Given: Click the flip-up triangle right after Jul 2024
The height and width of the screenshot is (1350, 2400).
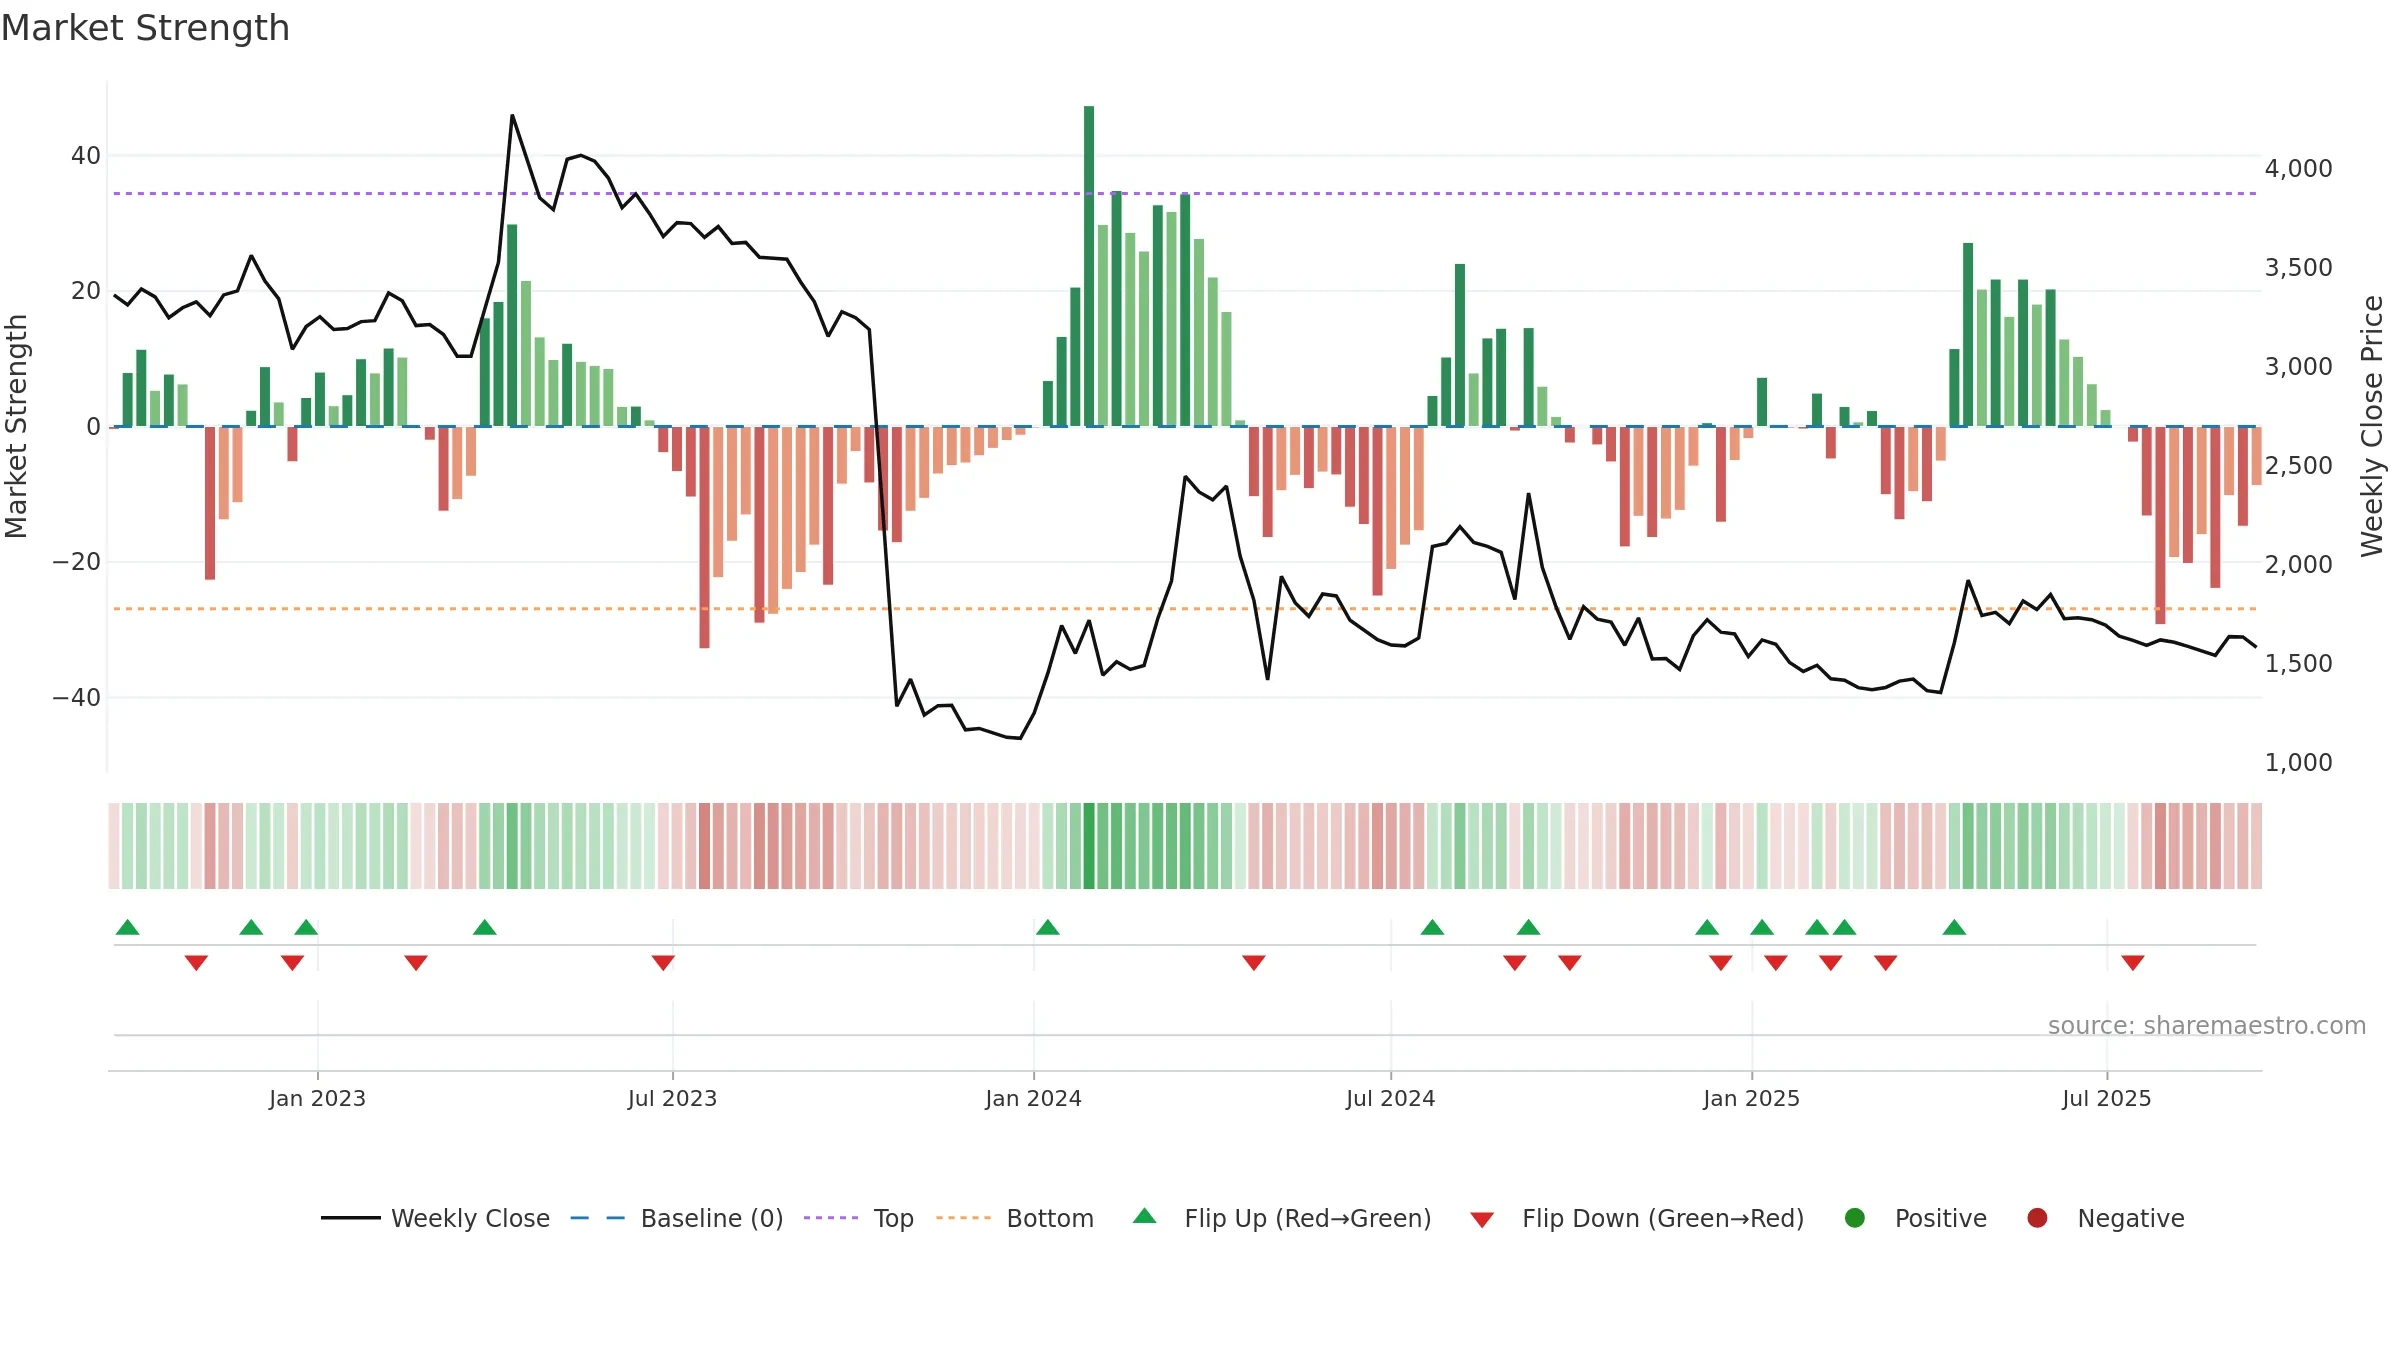Looking at the screenshot, I should click(1432, 927).
